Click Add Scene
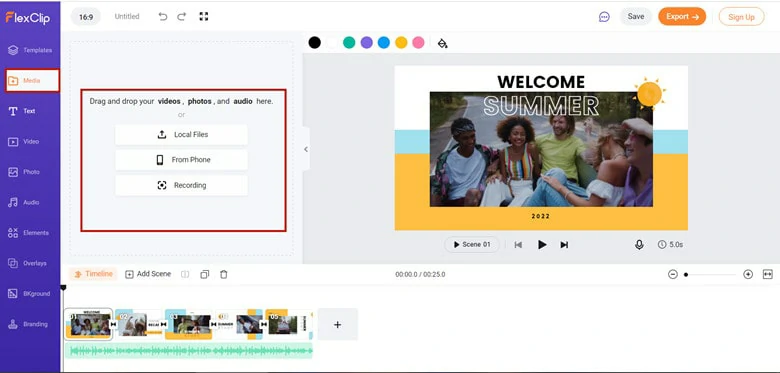 pos(148,274)
